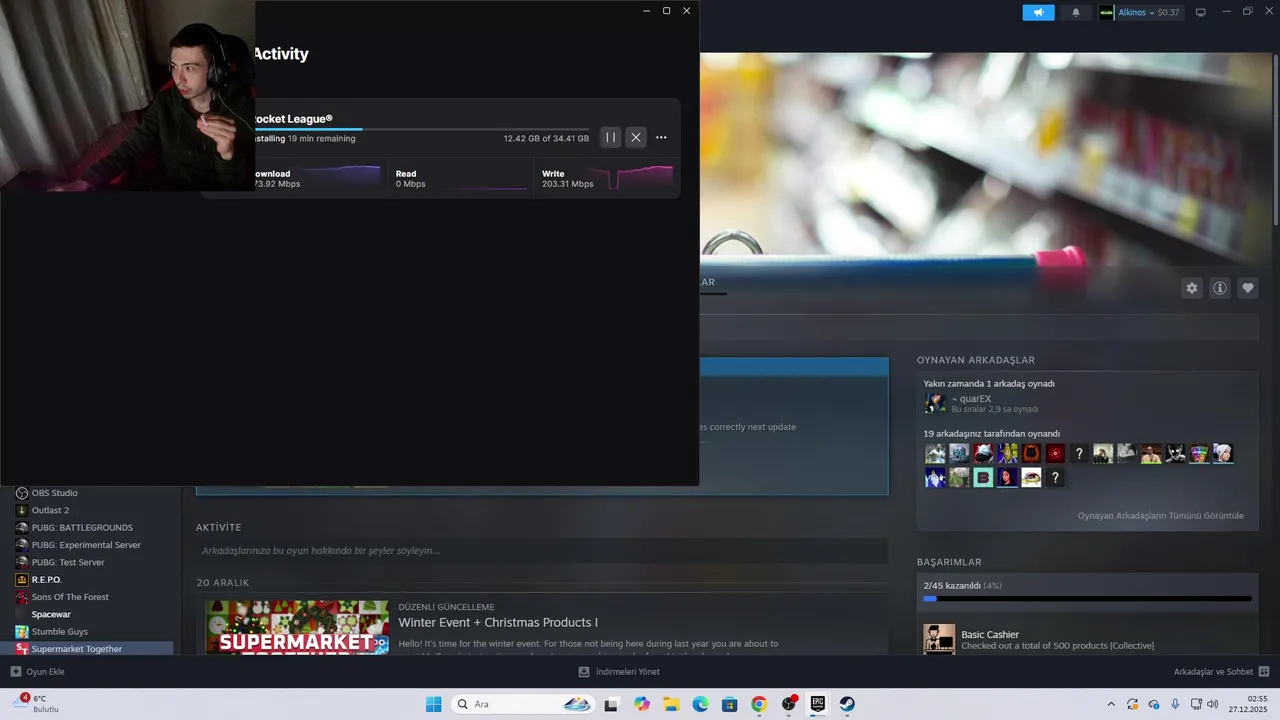Open the weather widget showing 6°C
This screenshot has height=720, width=1280.
click(37, 703)
